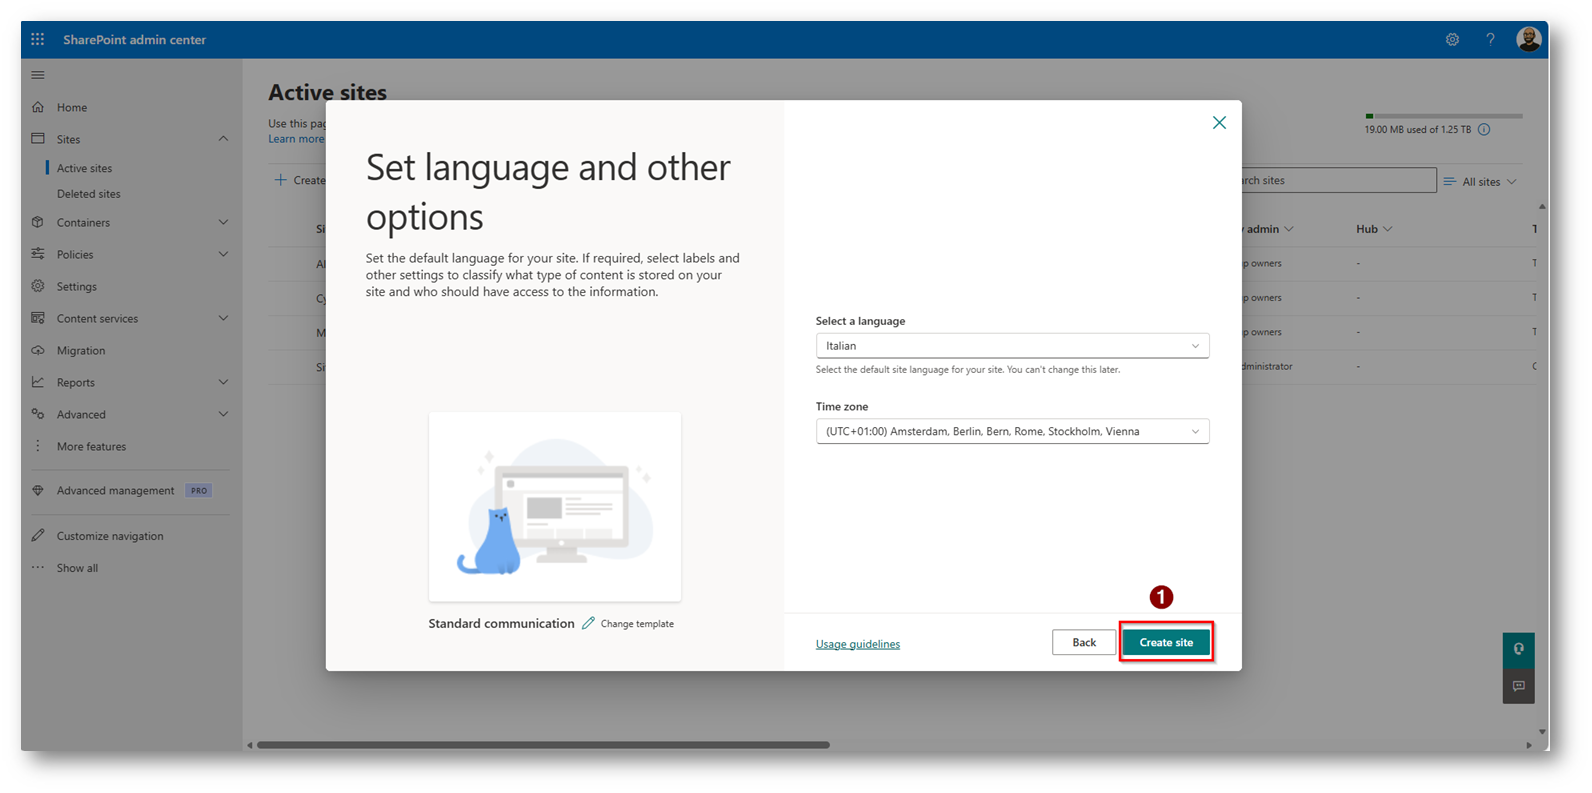The image size is (1592, 793).
Task: Click the scroll right arrow
Action: (1529, 745)
